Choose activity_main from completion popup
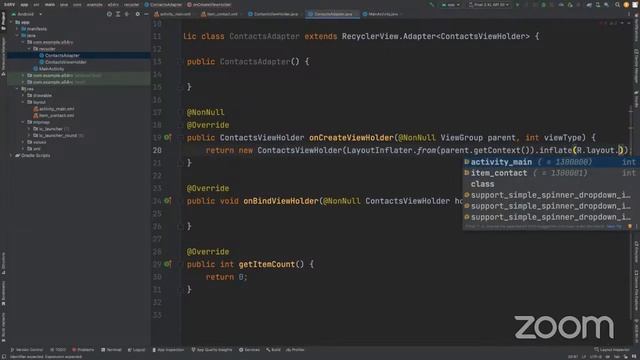The width and height of the screenshot is (640, 360). click(551, 162)
